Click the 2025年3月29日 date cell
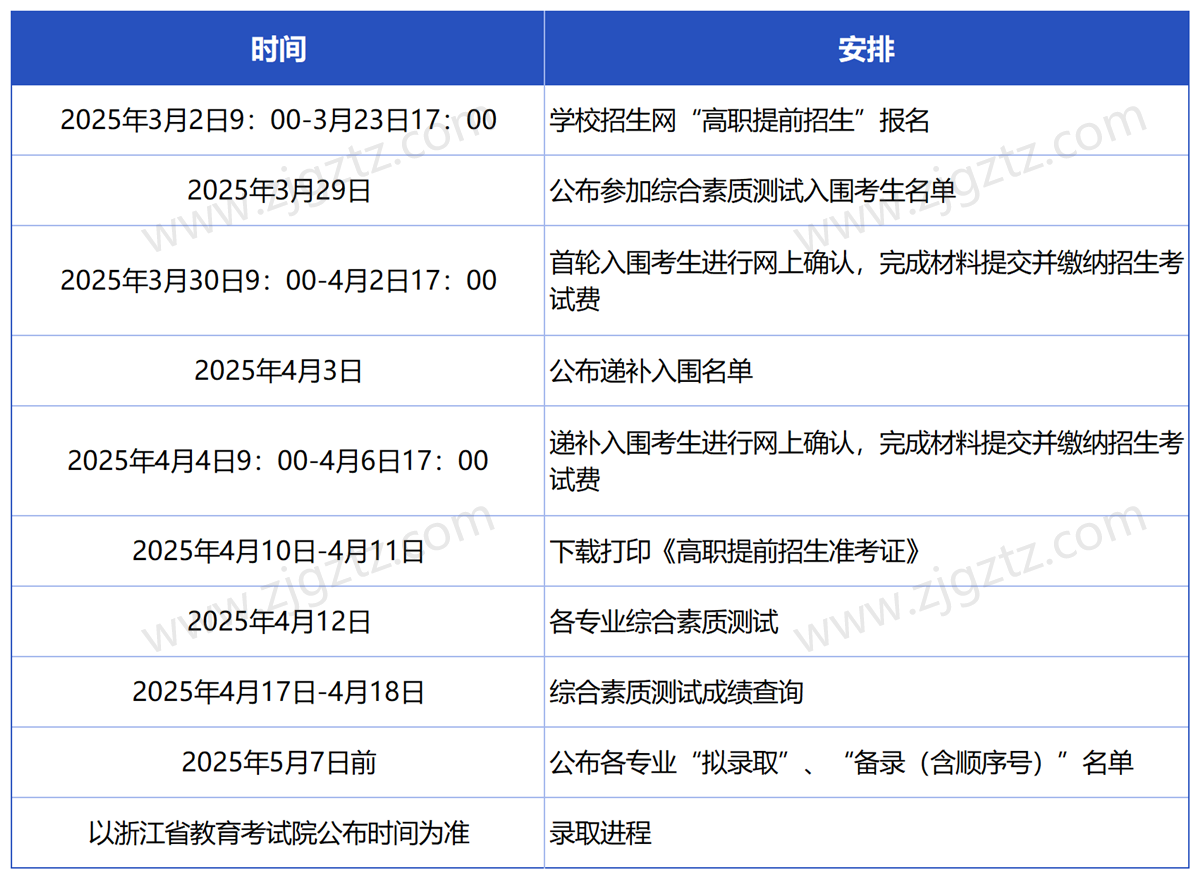 point(277,190)
